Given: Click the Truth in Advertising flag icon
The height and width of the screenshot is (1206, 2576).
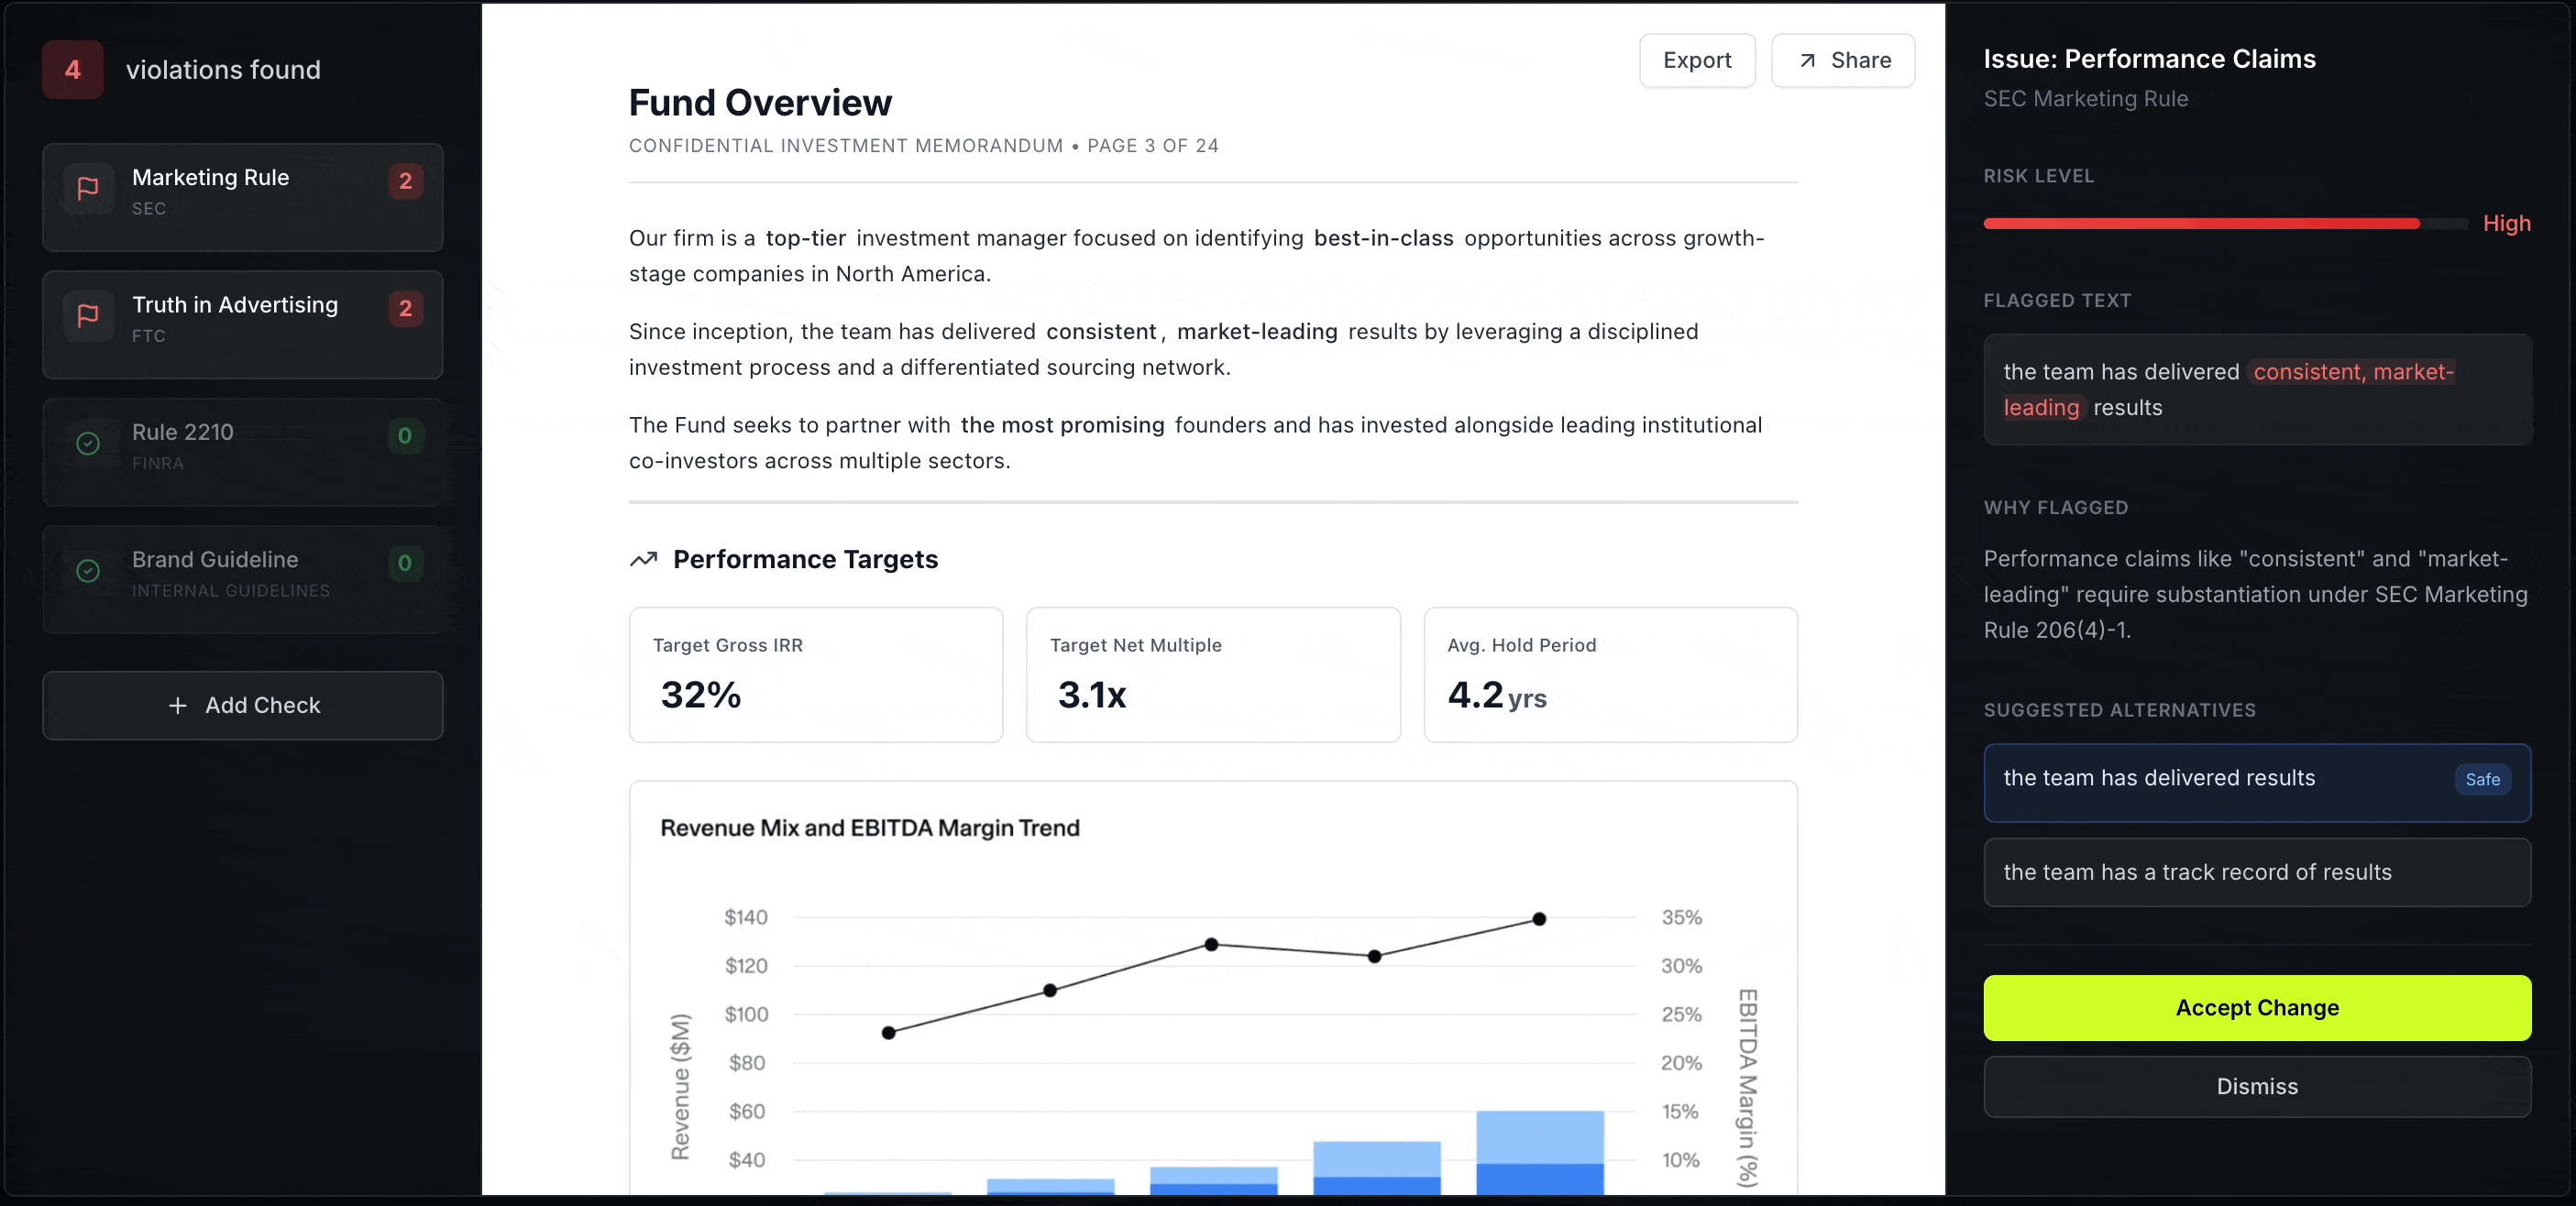Looking at the screenshot, I should tap(88, 316).
